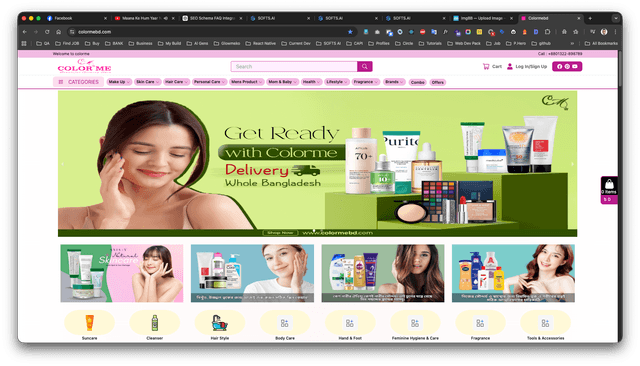The image size is (640, 366).
Task: Click the Log In/Sign Up link
Action: [x=531, y=67]
